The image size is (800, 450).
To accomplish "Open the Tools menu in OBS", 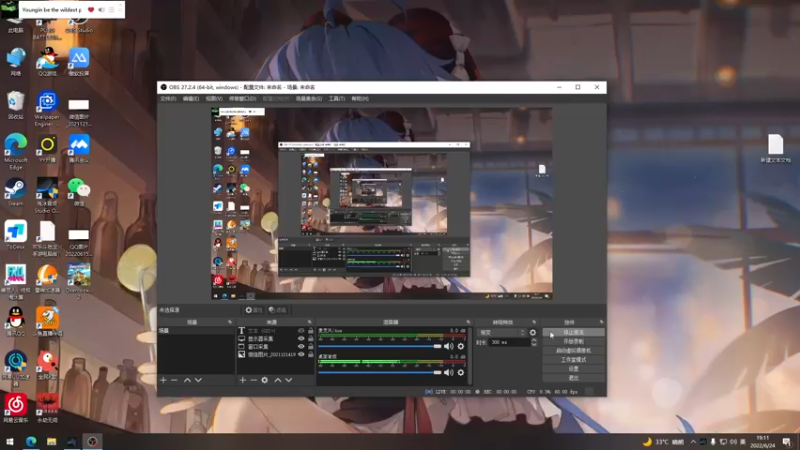I will click(337, 98).
